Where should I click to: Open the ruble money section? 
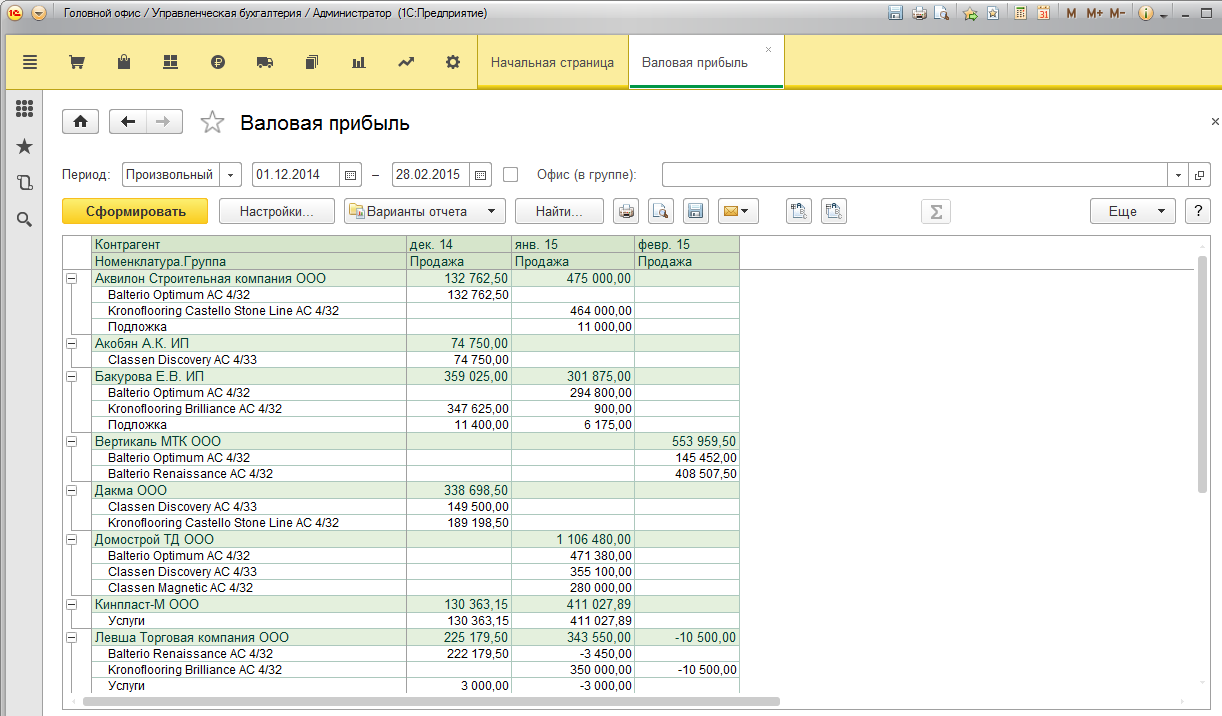[218, 62]
